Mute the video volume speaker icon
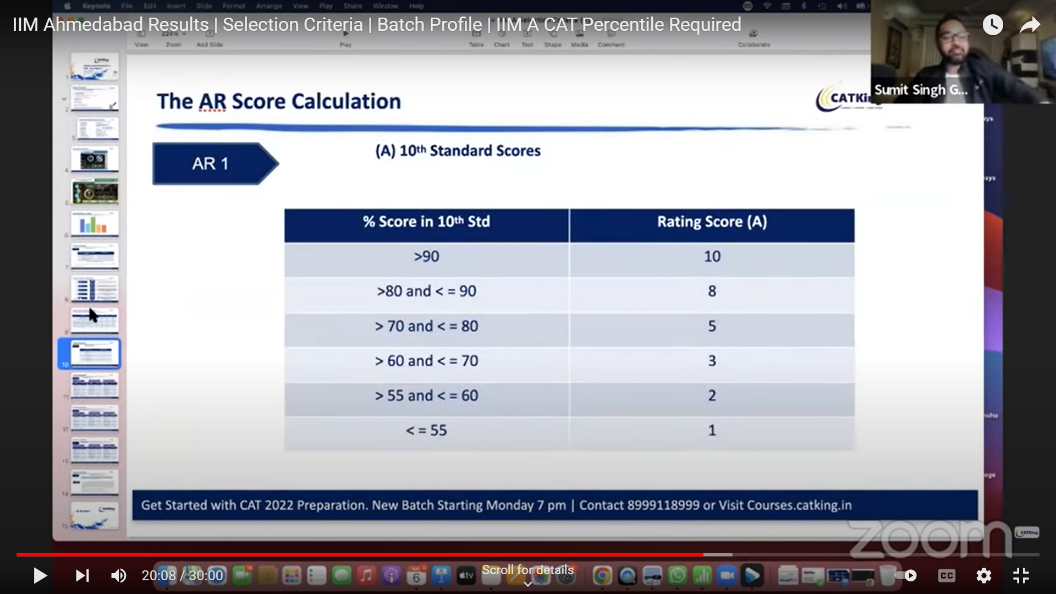 pos(119,575)
